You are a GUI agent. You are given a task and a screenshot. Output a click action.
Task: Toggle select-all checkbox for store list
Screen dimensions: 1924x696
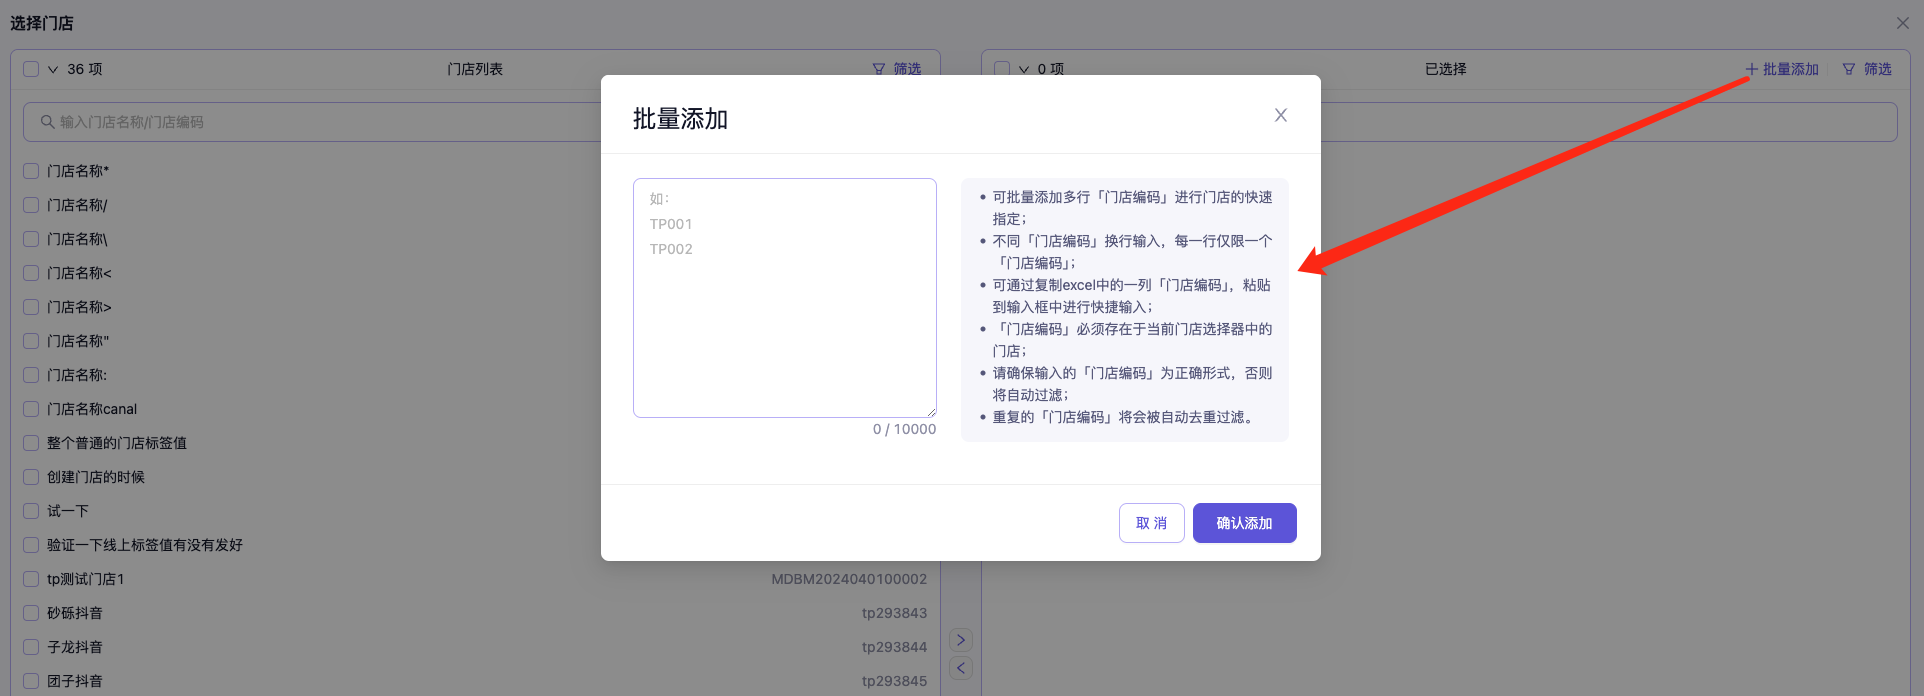[x=31, y=69]
